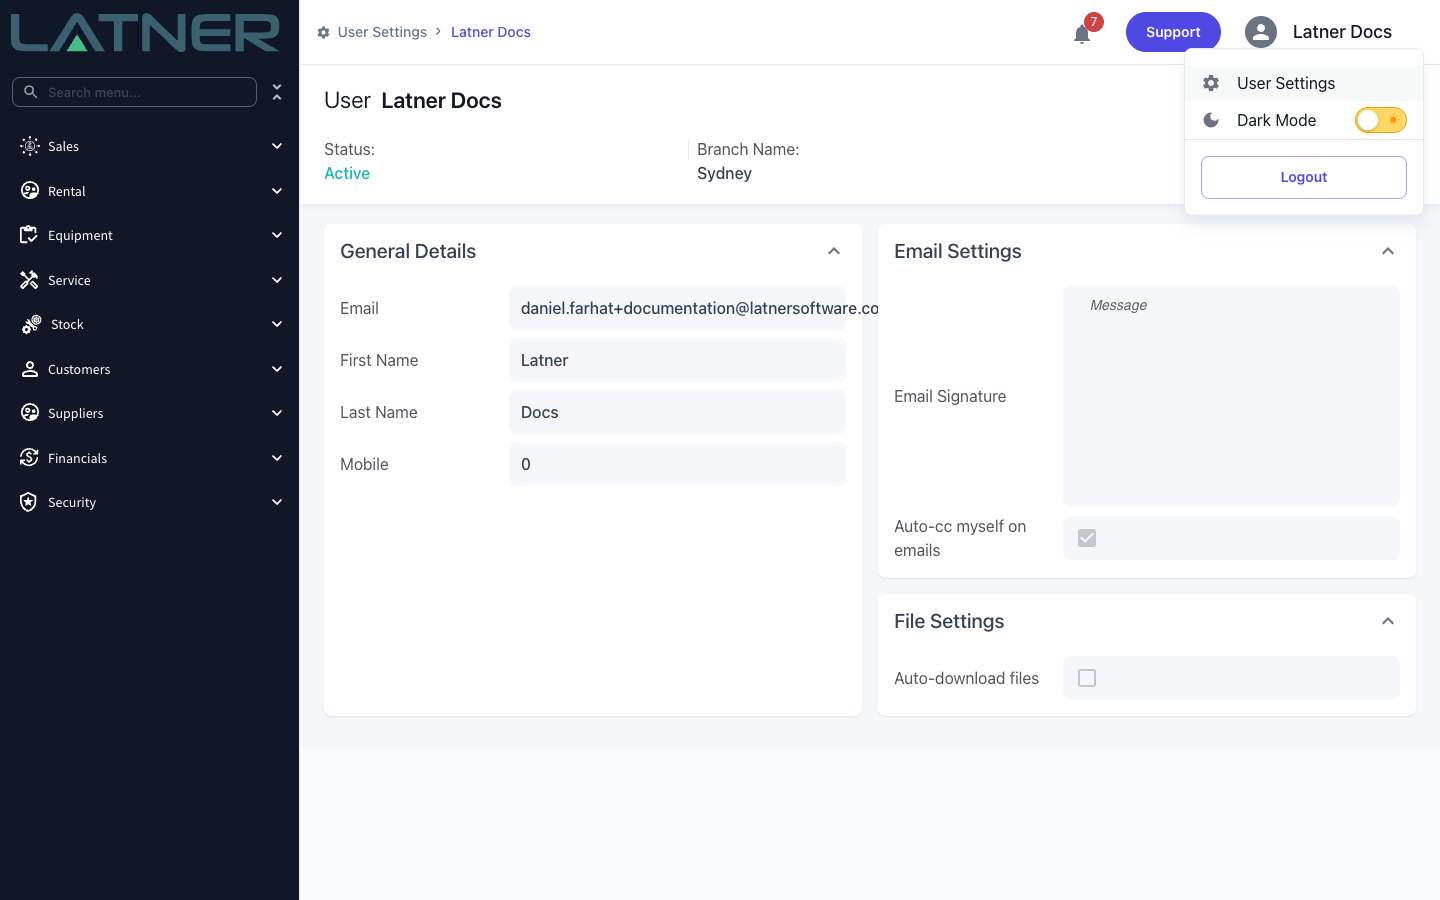Select User Settings in dropdown menu
The height and width of the screenshot is (900, 1440).
pyautogui.click(x=1304, y=83)
